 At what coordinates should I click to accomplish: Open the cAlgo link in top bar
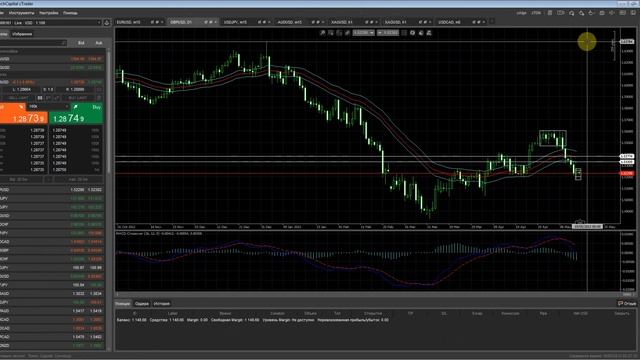[521, 13]
